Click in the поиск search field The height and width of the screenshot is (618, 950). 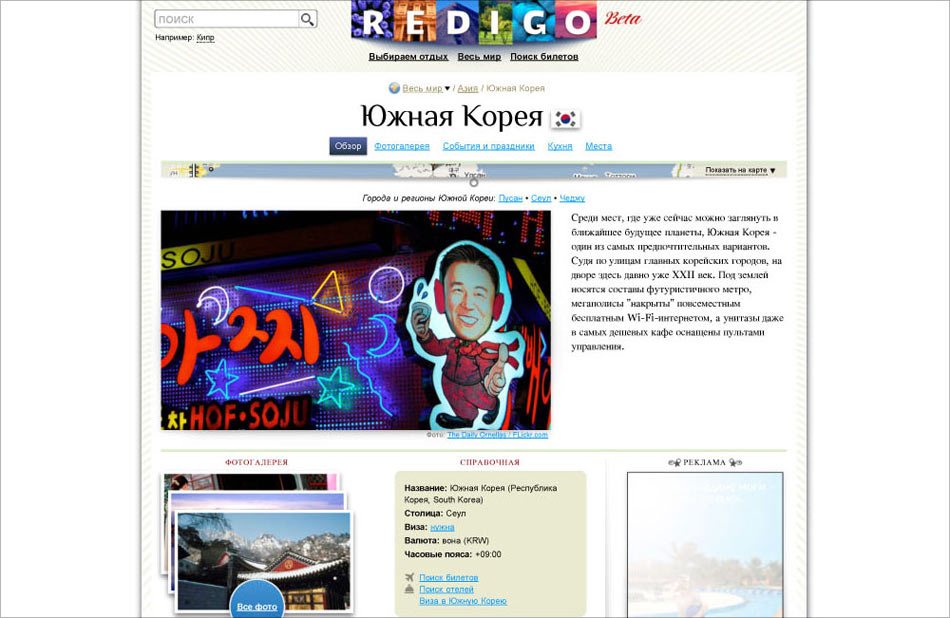227,19
